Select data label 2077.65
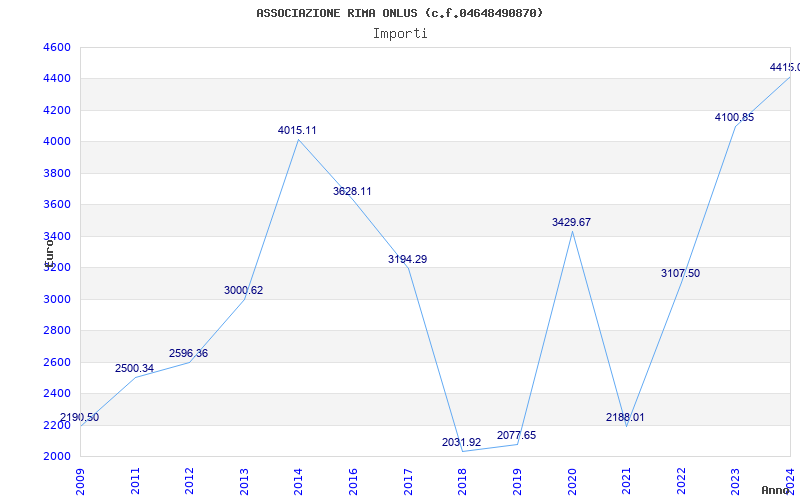 [x=516, y=436]
